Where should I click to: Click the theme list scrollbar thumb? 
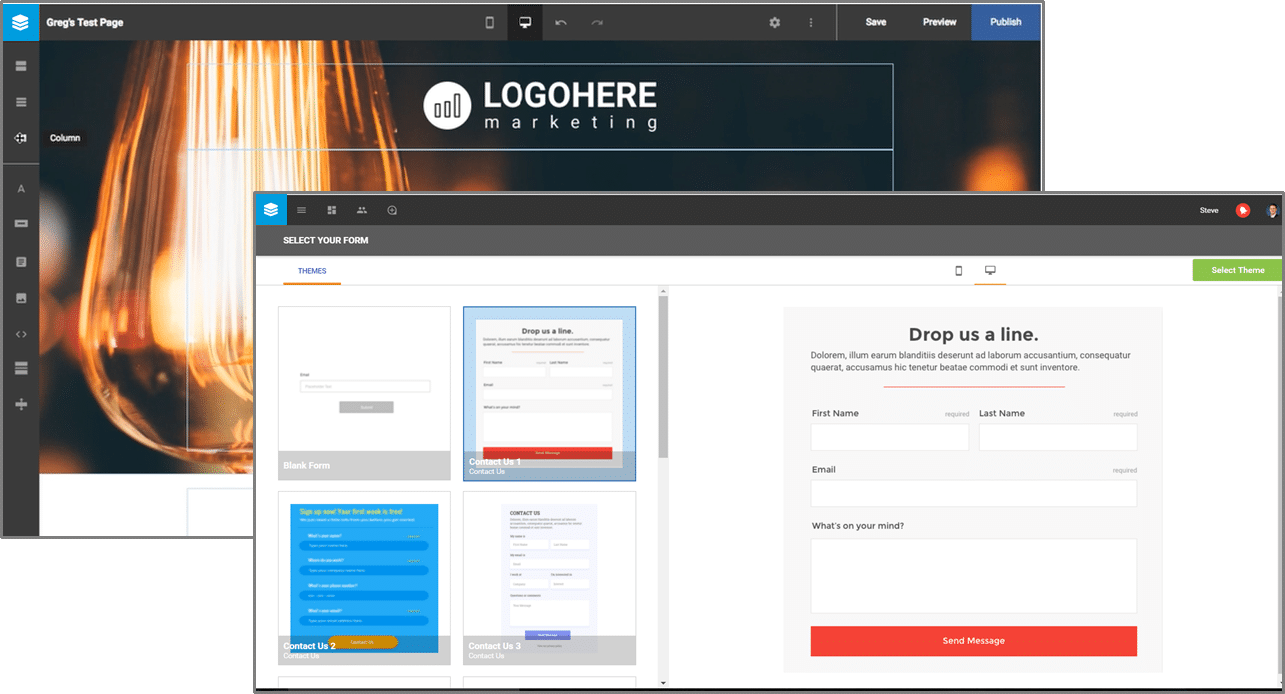(x=663, y=375)
